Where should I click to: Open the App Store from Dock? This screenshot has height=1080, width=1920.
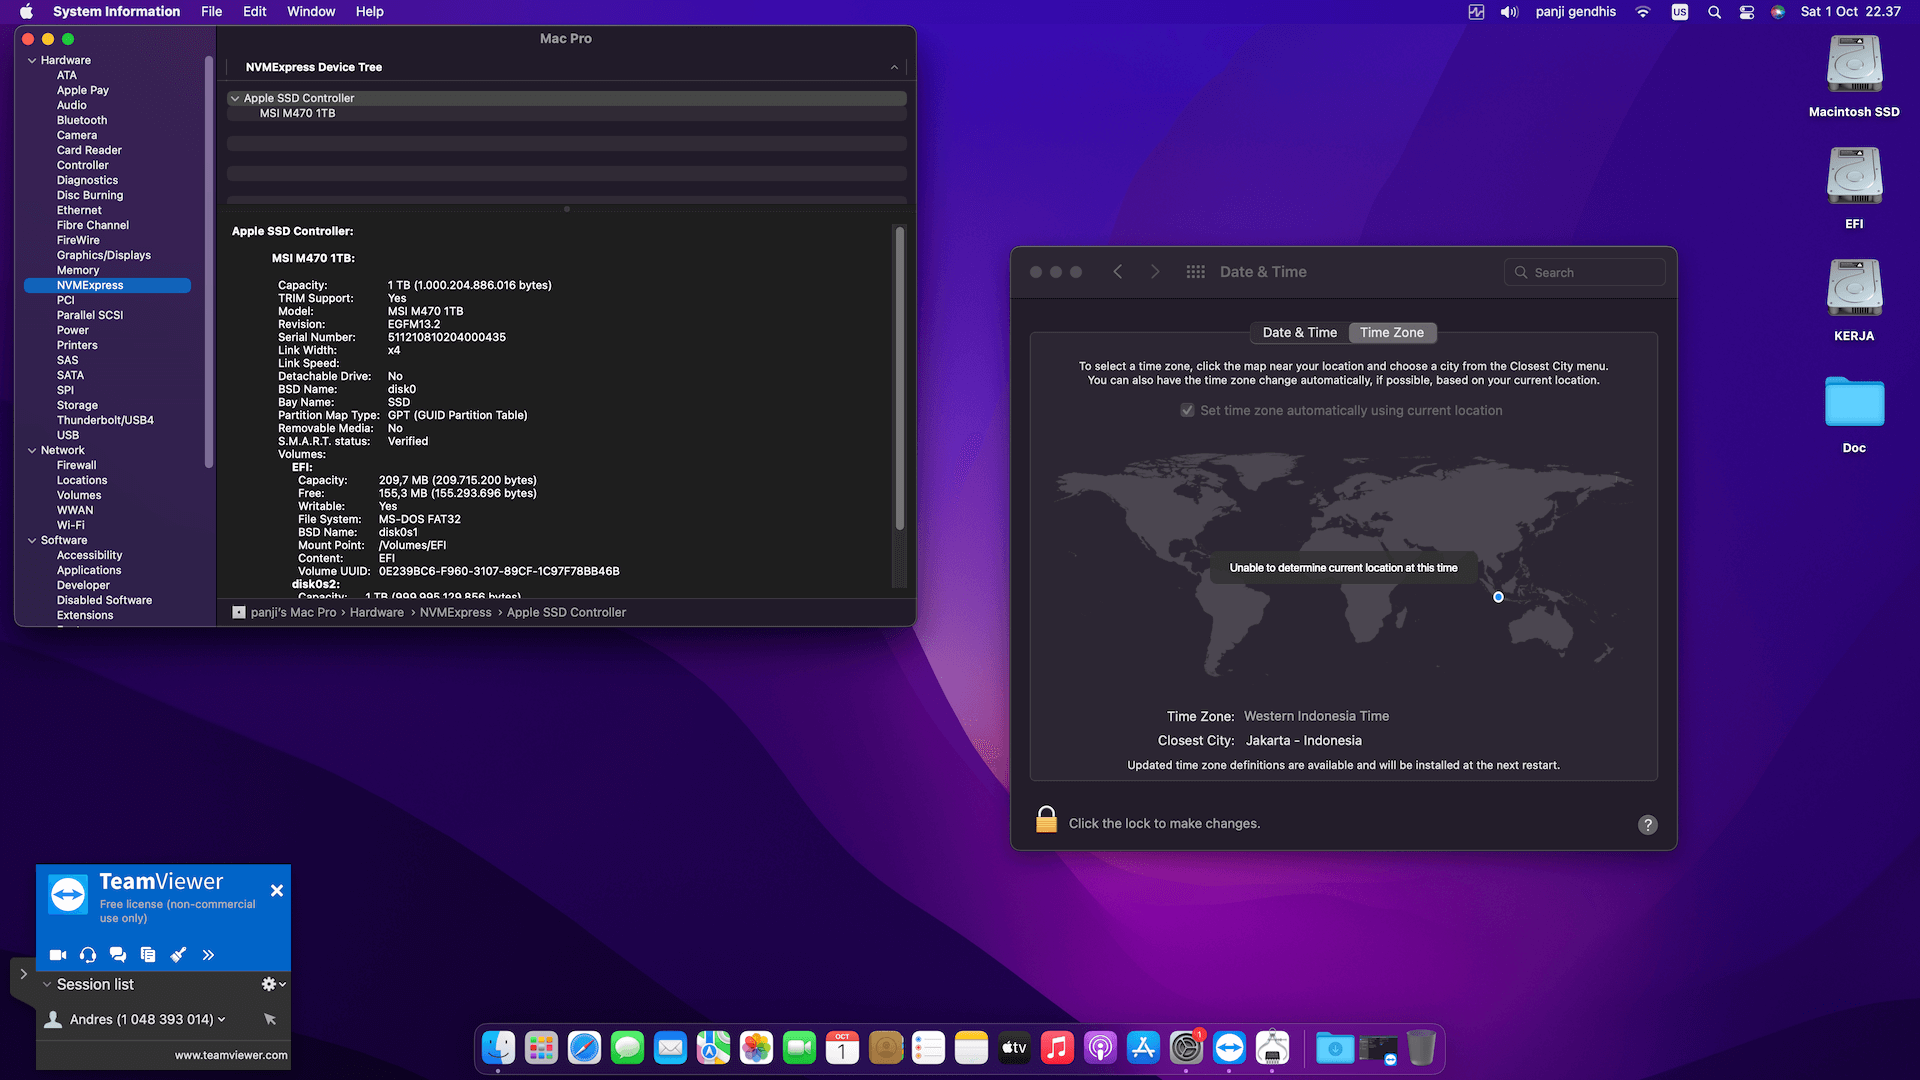click(x=1143, y=1048)
